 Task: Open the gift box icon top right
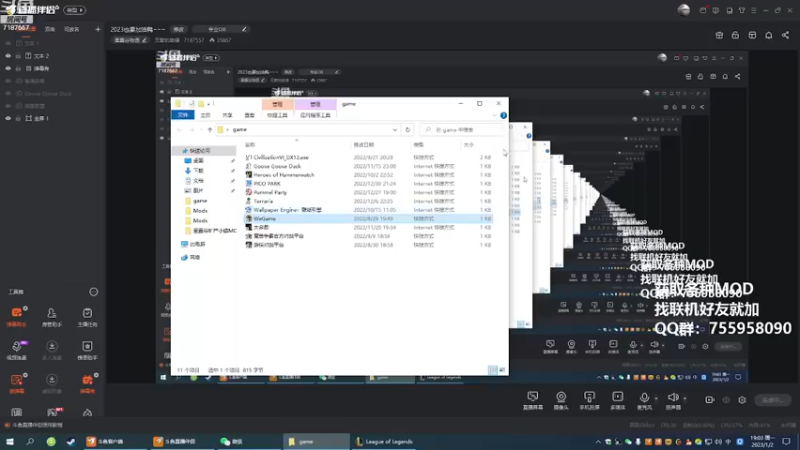click(x=719, y=35)
